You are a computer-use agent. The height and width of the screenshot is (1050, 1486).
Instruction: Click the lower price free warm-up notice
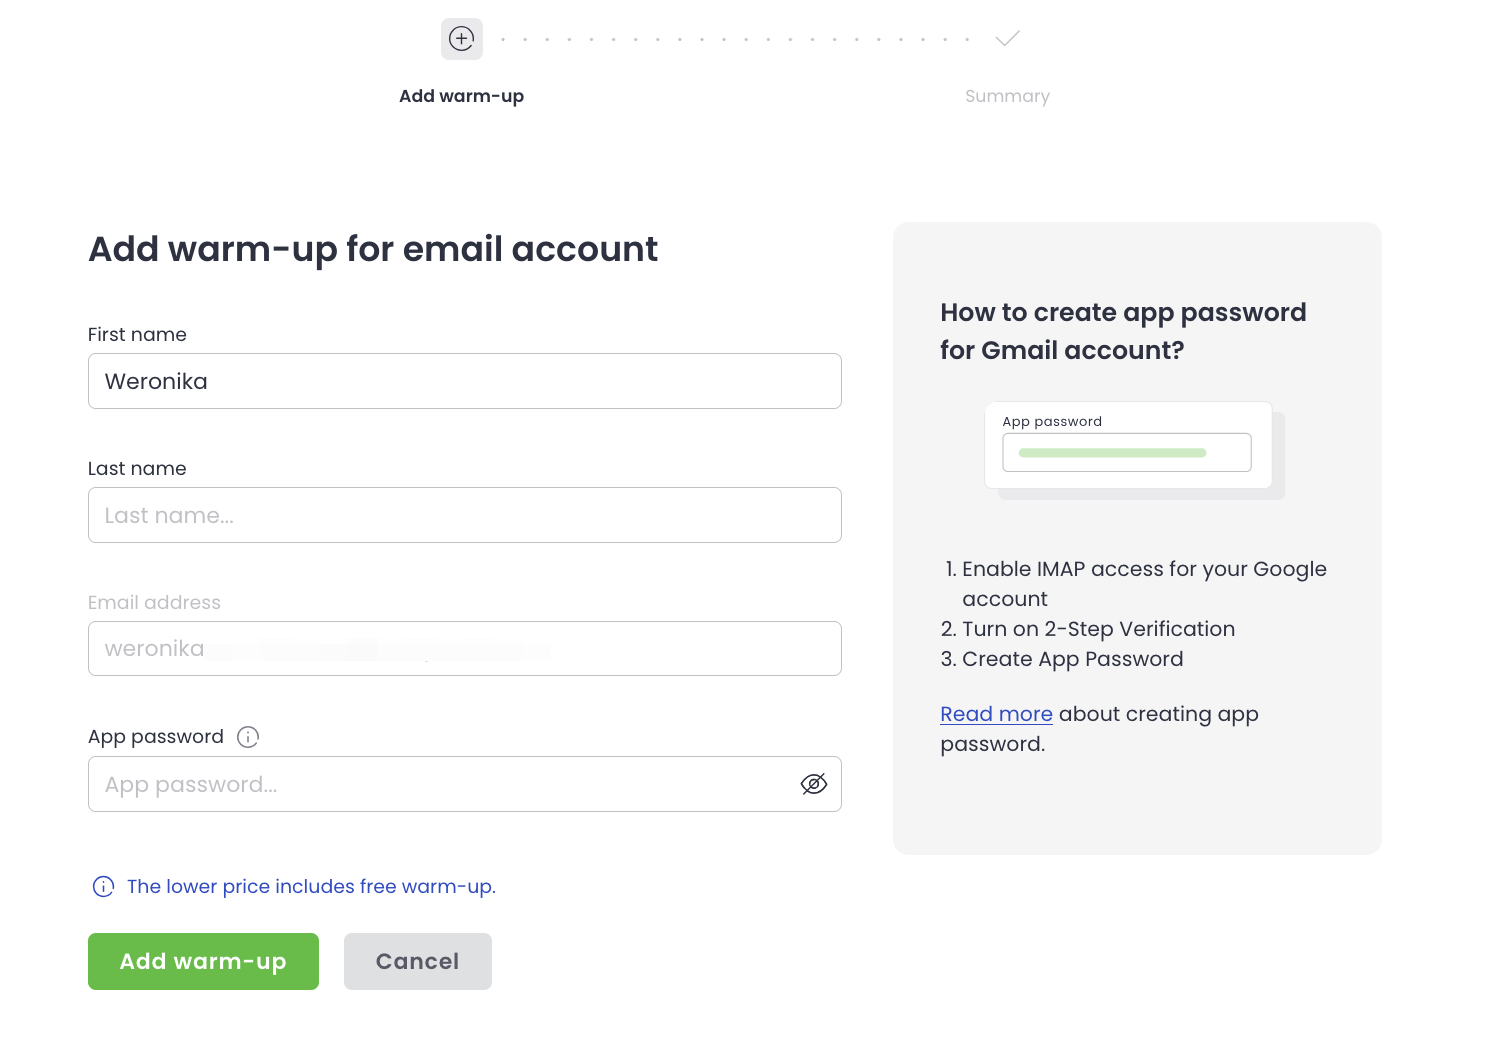(x=311, y=887)
